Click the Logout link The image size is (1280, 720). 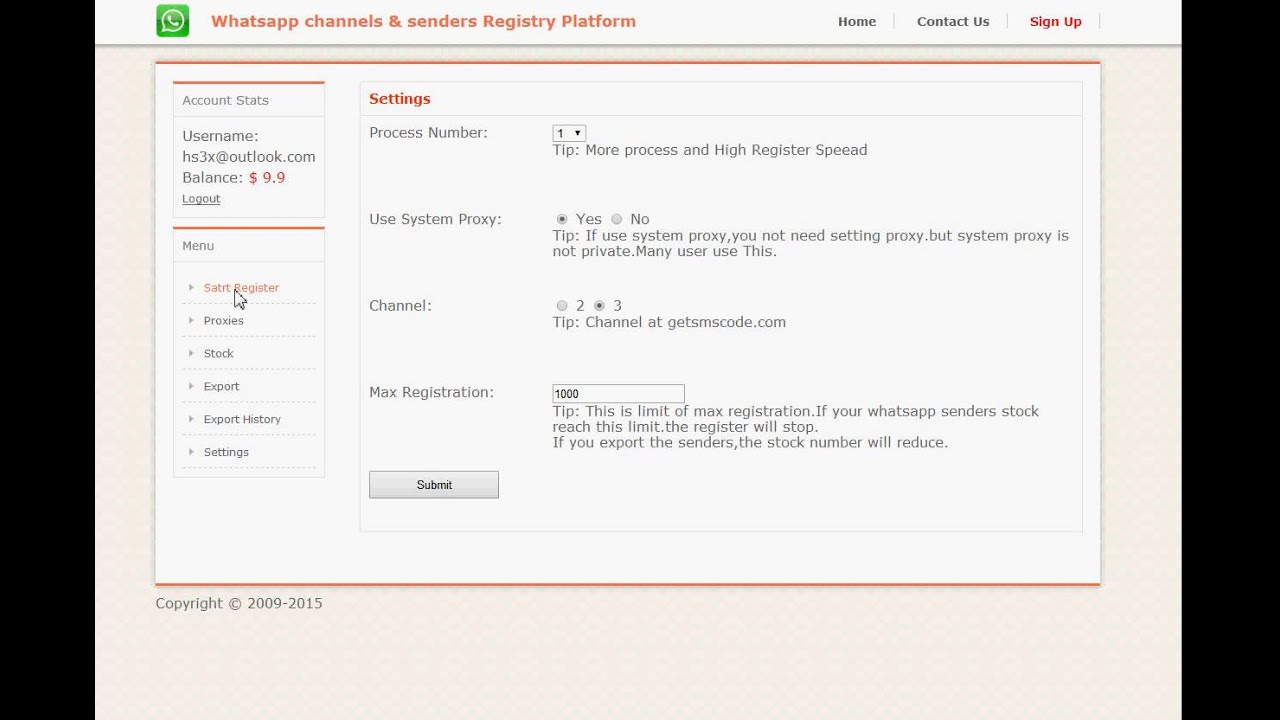201,199
